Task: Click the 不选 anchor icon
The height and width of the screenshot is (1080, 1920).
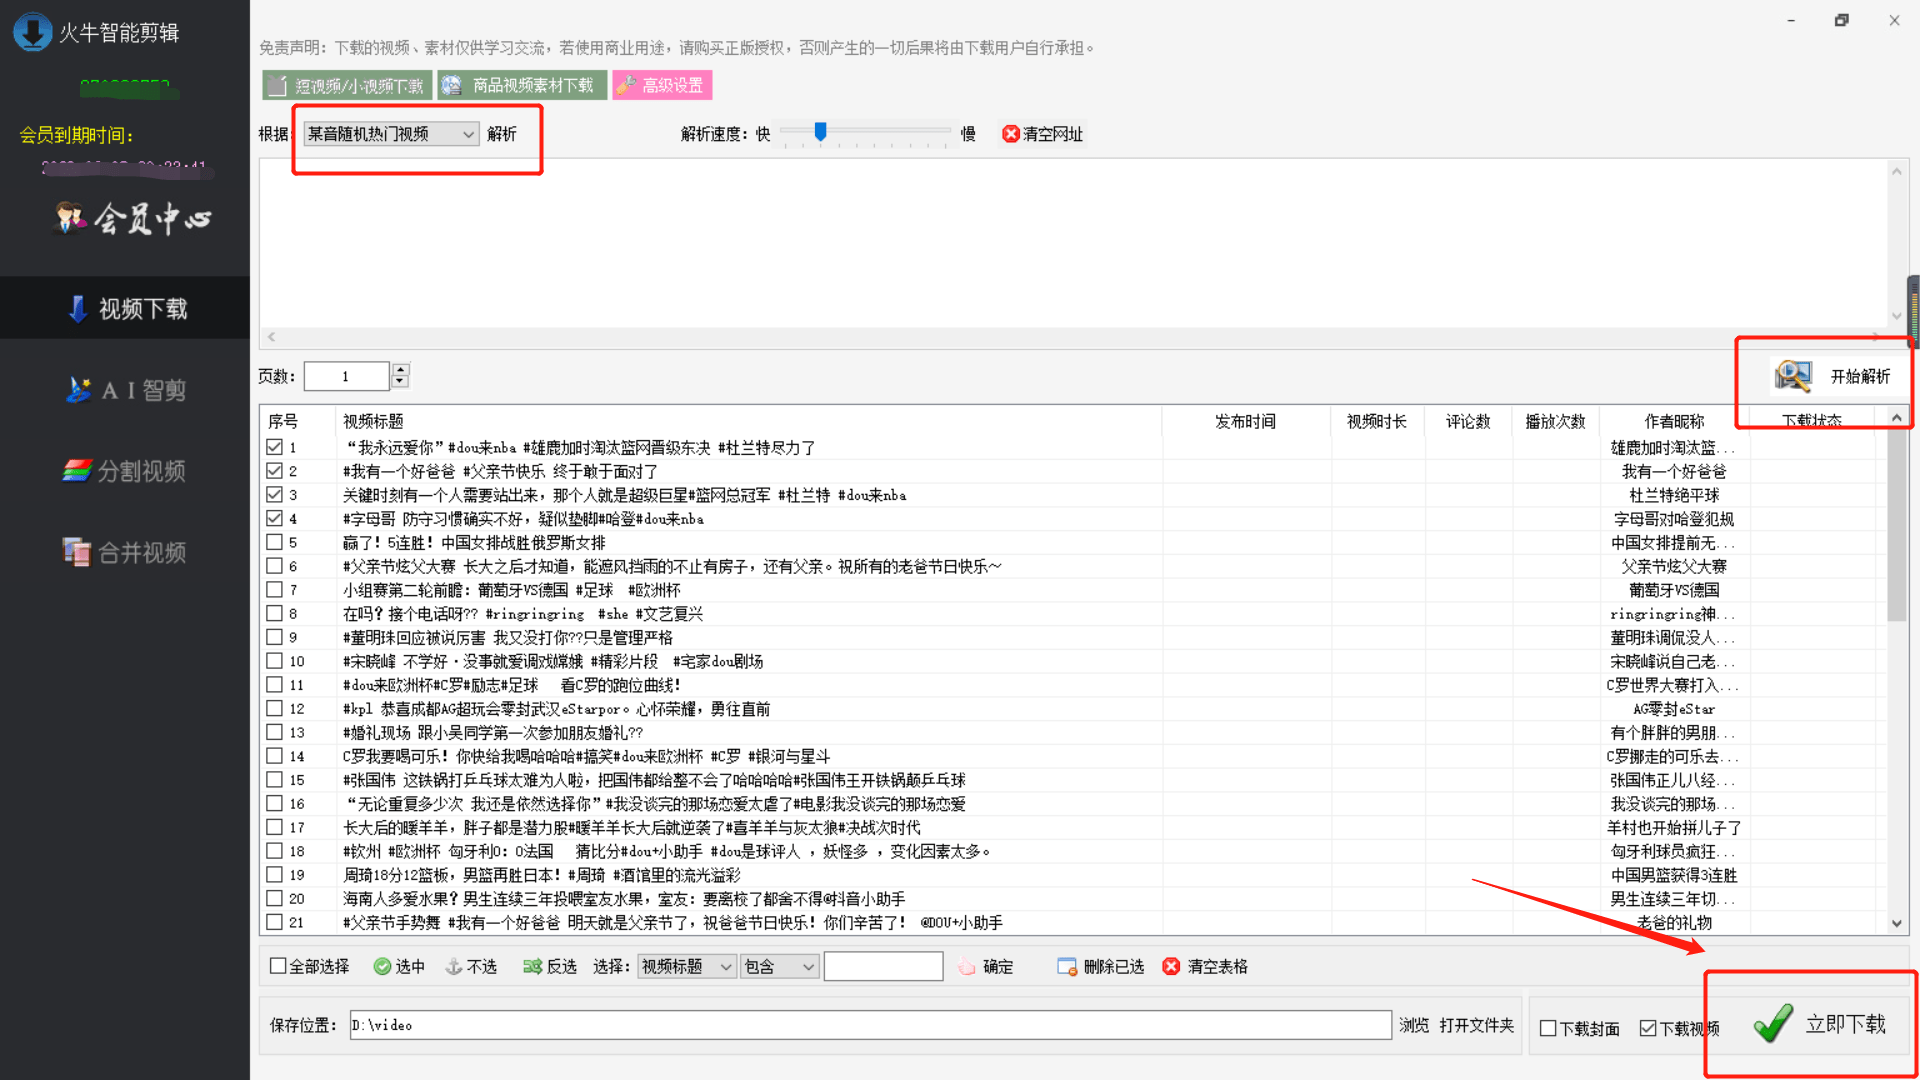Action: coord(453,966)
